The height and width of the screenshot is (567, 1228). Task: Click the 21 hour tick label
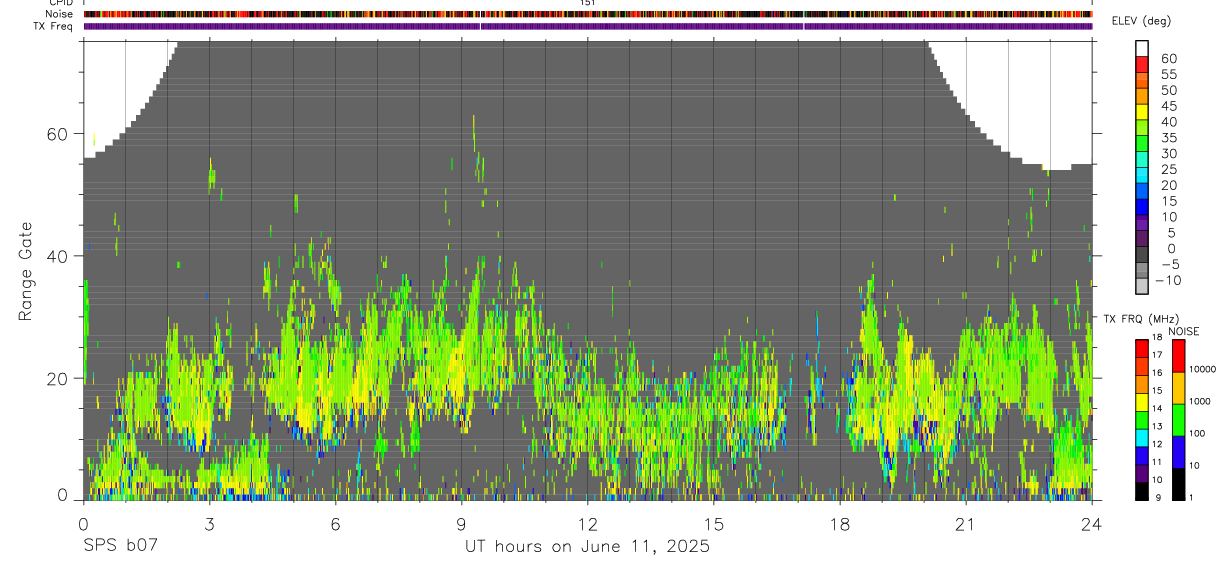966,523
